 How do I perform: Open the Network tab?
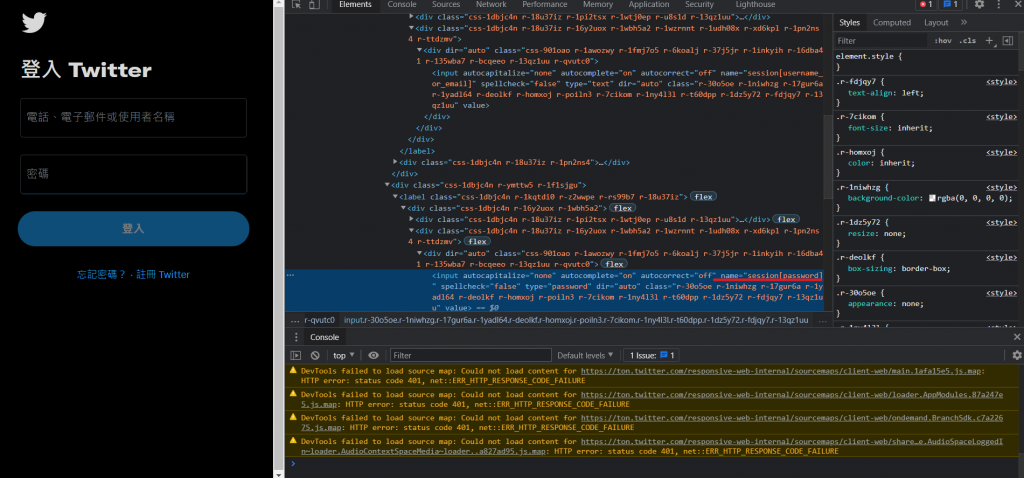[x=491, y=5]
